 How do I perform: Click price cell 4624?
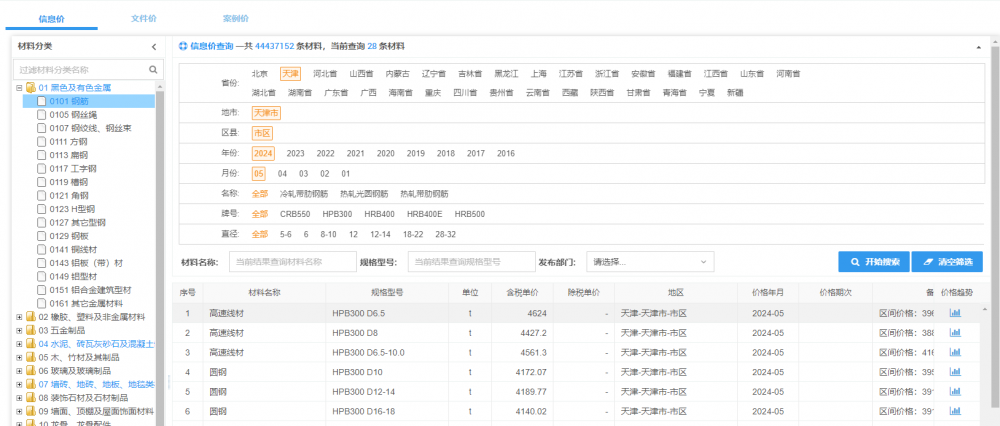[538, 313]
